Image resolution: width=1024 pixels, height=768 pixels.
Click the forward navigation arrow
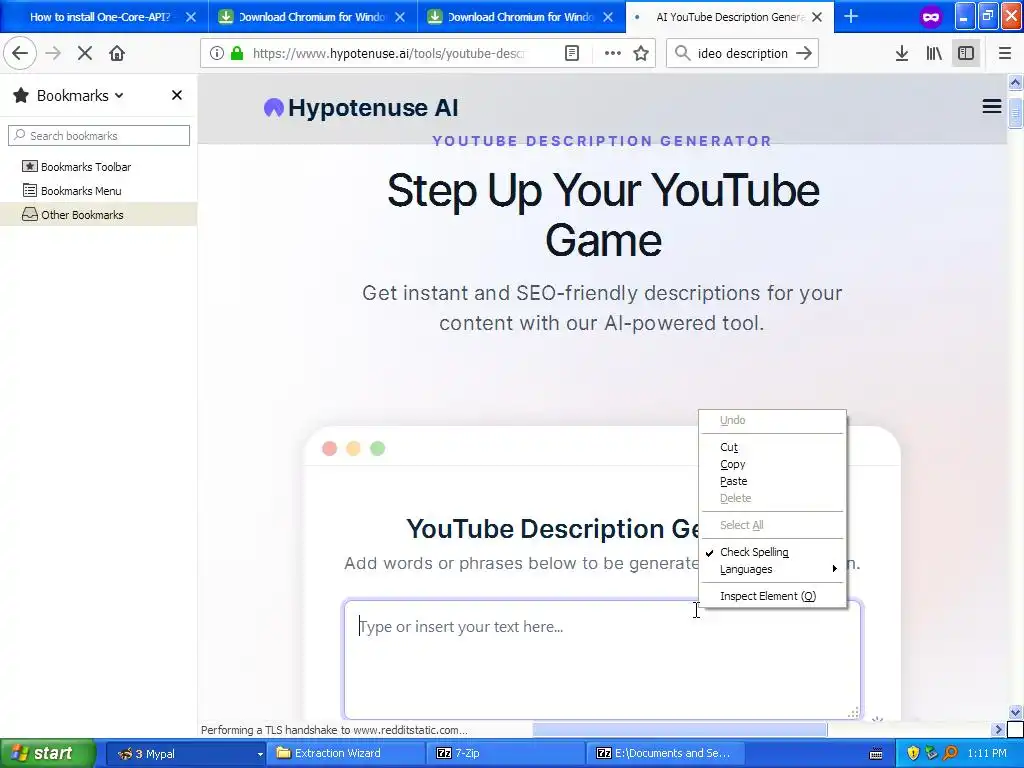pos(53,54)
